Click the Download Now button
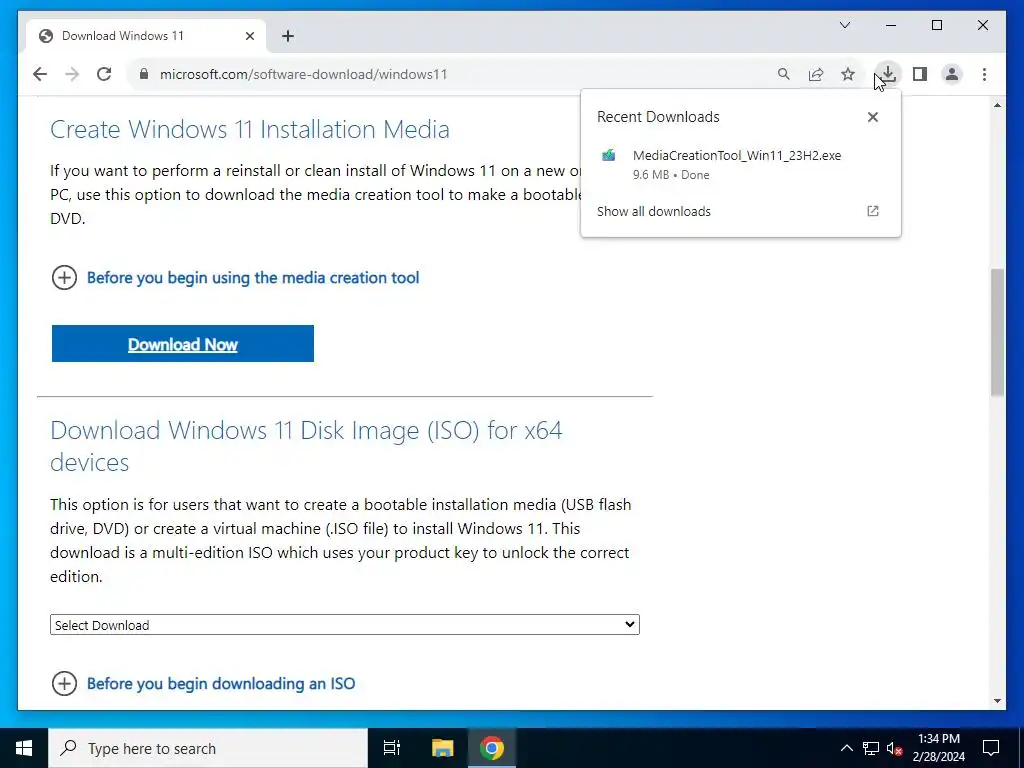Screen dimensions: 1024x768 click(183, 344)
